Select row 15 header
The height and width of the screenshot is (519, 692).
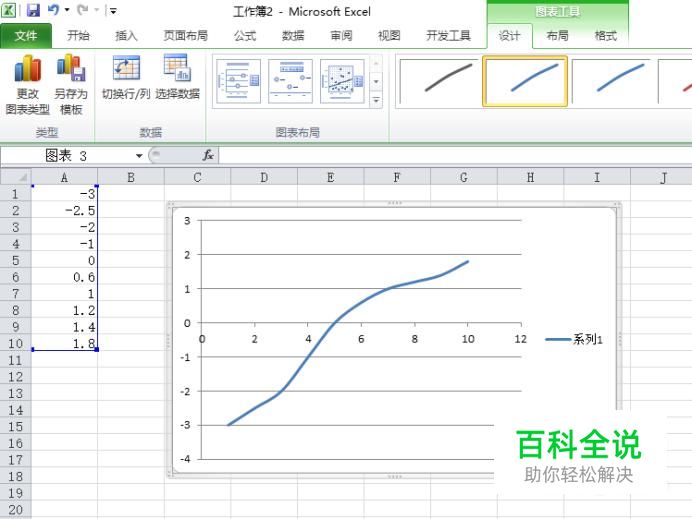(x=15, y=427)
